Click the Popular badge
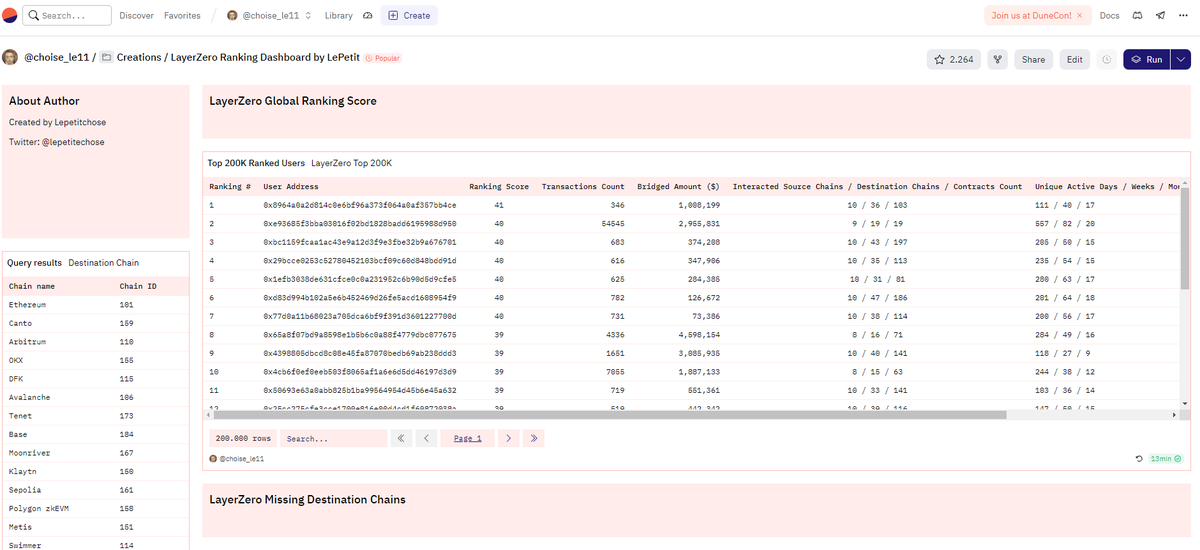 coord(384,58)
